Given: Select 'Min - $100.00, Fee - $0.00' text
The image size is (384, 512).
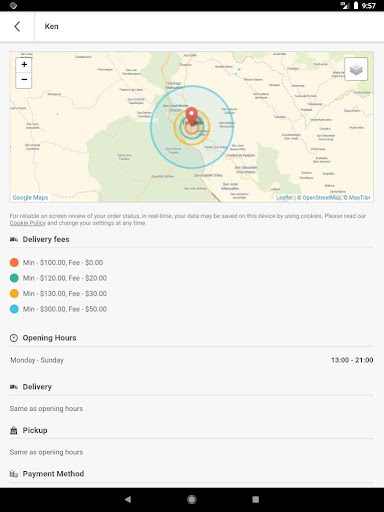Looking at the screenshot, I should pos(63,263).
